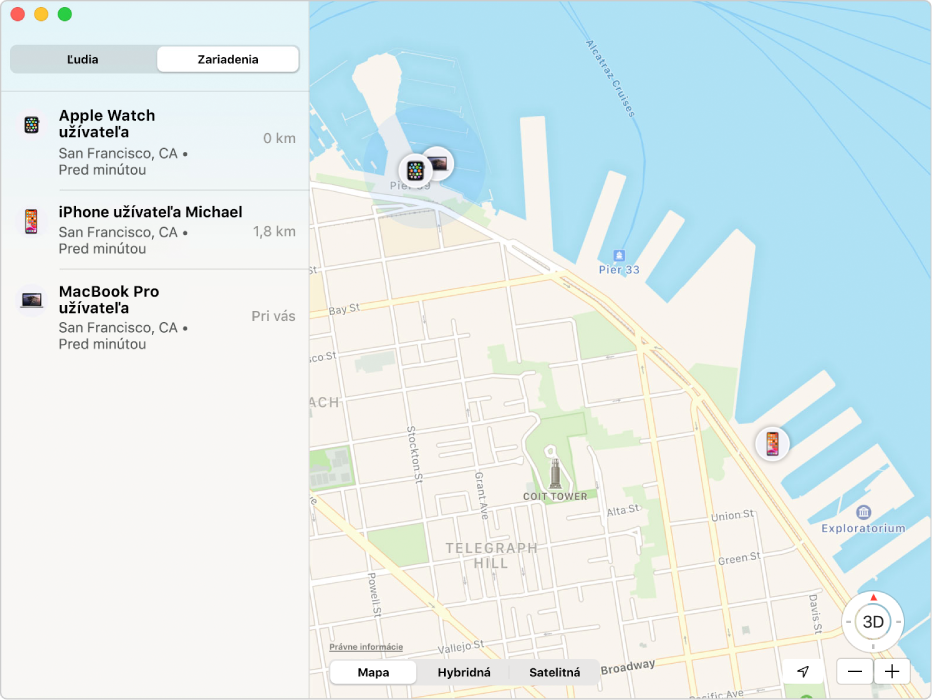Click the "Powell St" street label
The image size is (934, 700).
[373, 594]
